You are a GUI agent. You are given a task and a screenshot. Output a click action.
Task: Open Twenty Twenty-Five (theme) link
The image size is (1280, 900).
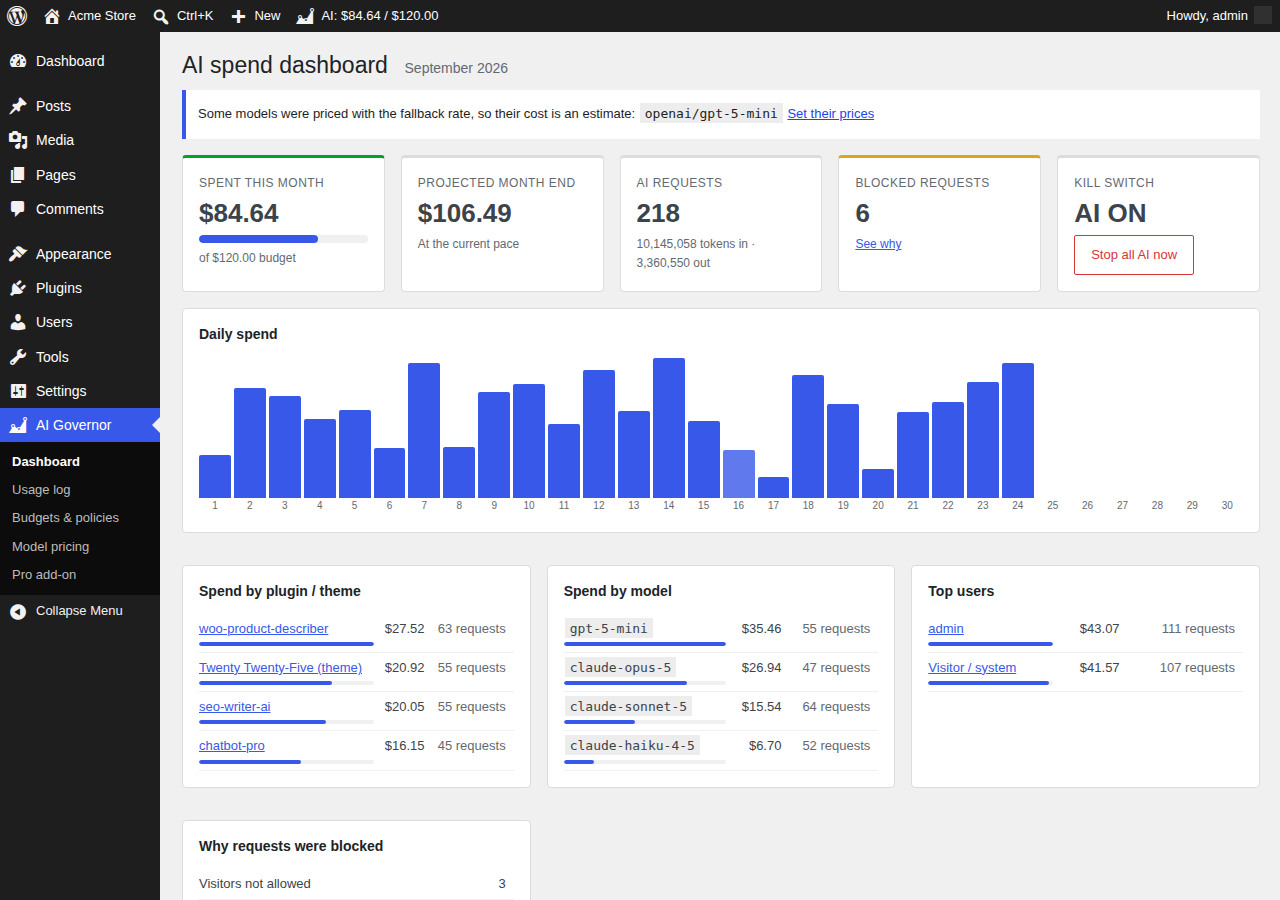(280, 668)
